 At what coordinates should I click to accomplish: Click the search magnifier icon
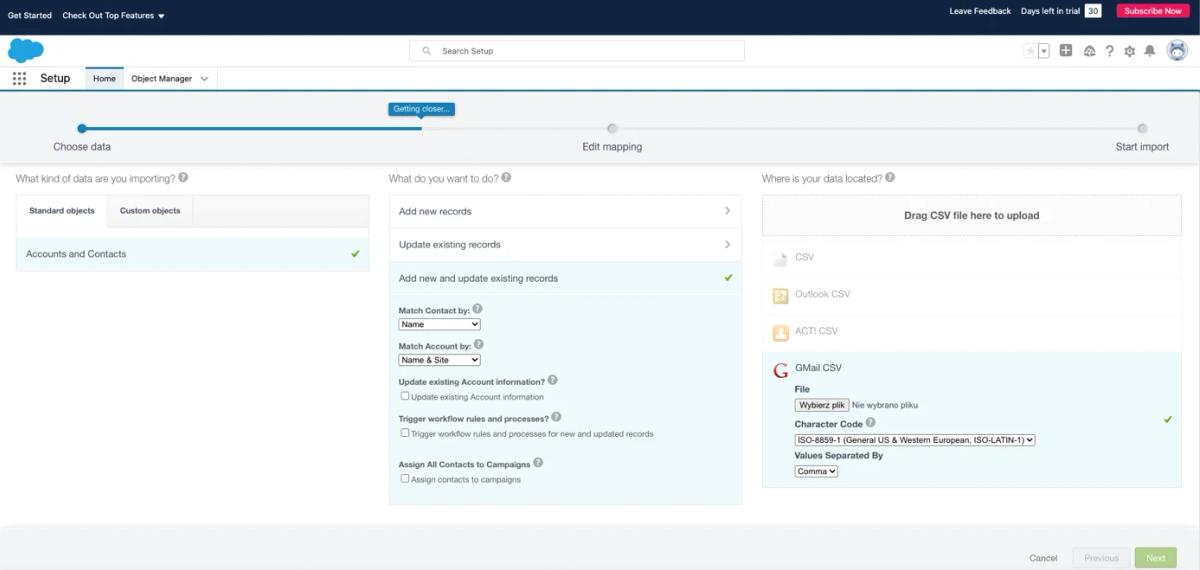(x=427, y=51)
